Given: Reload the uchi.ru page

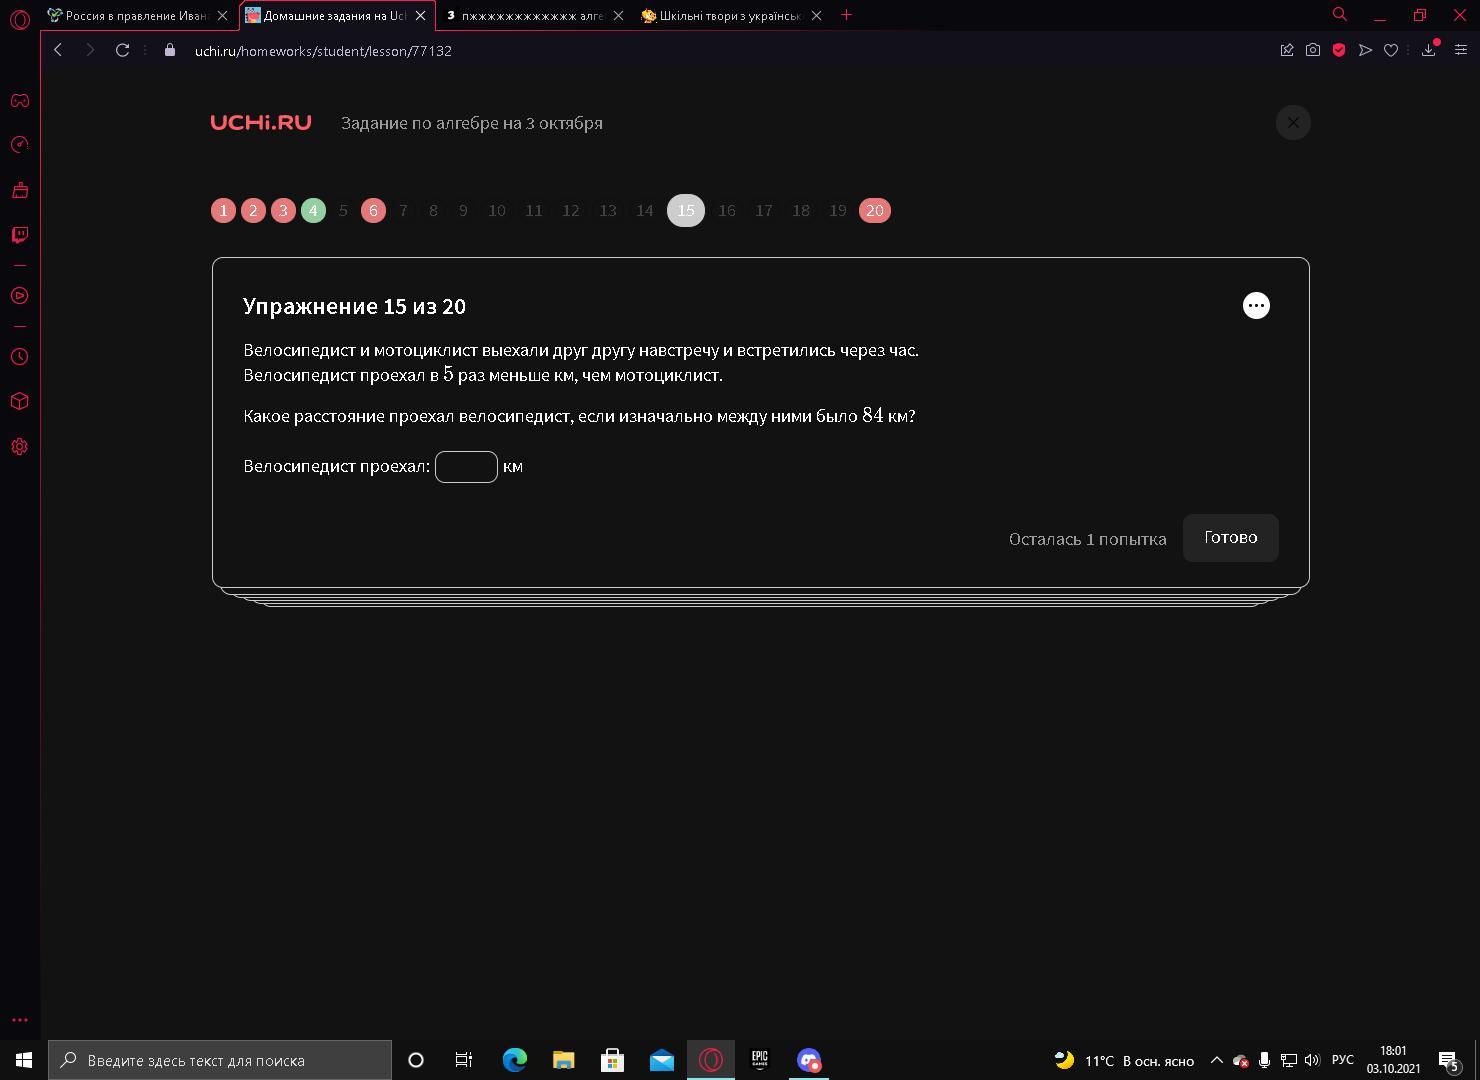Looking at the screenshot, I should pos(122,50).
